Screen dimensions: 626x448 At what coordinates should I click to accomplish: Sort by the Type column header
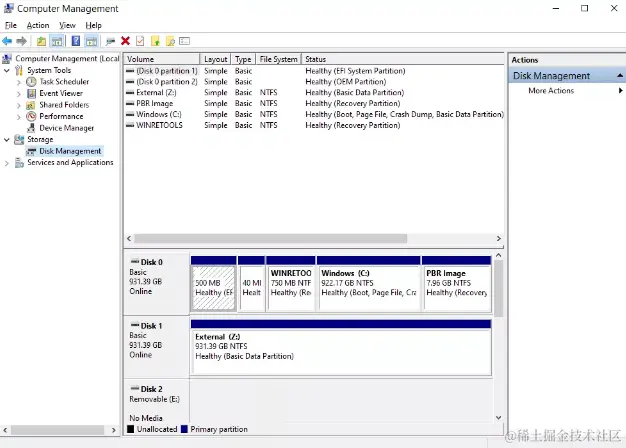pos(243,59)
